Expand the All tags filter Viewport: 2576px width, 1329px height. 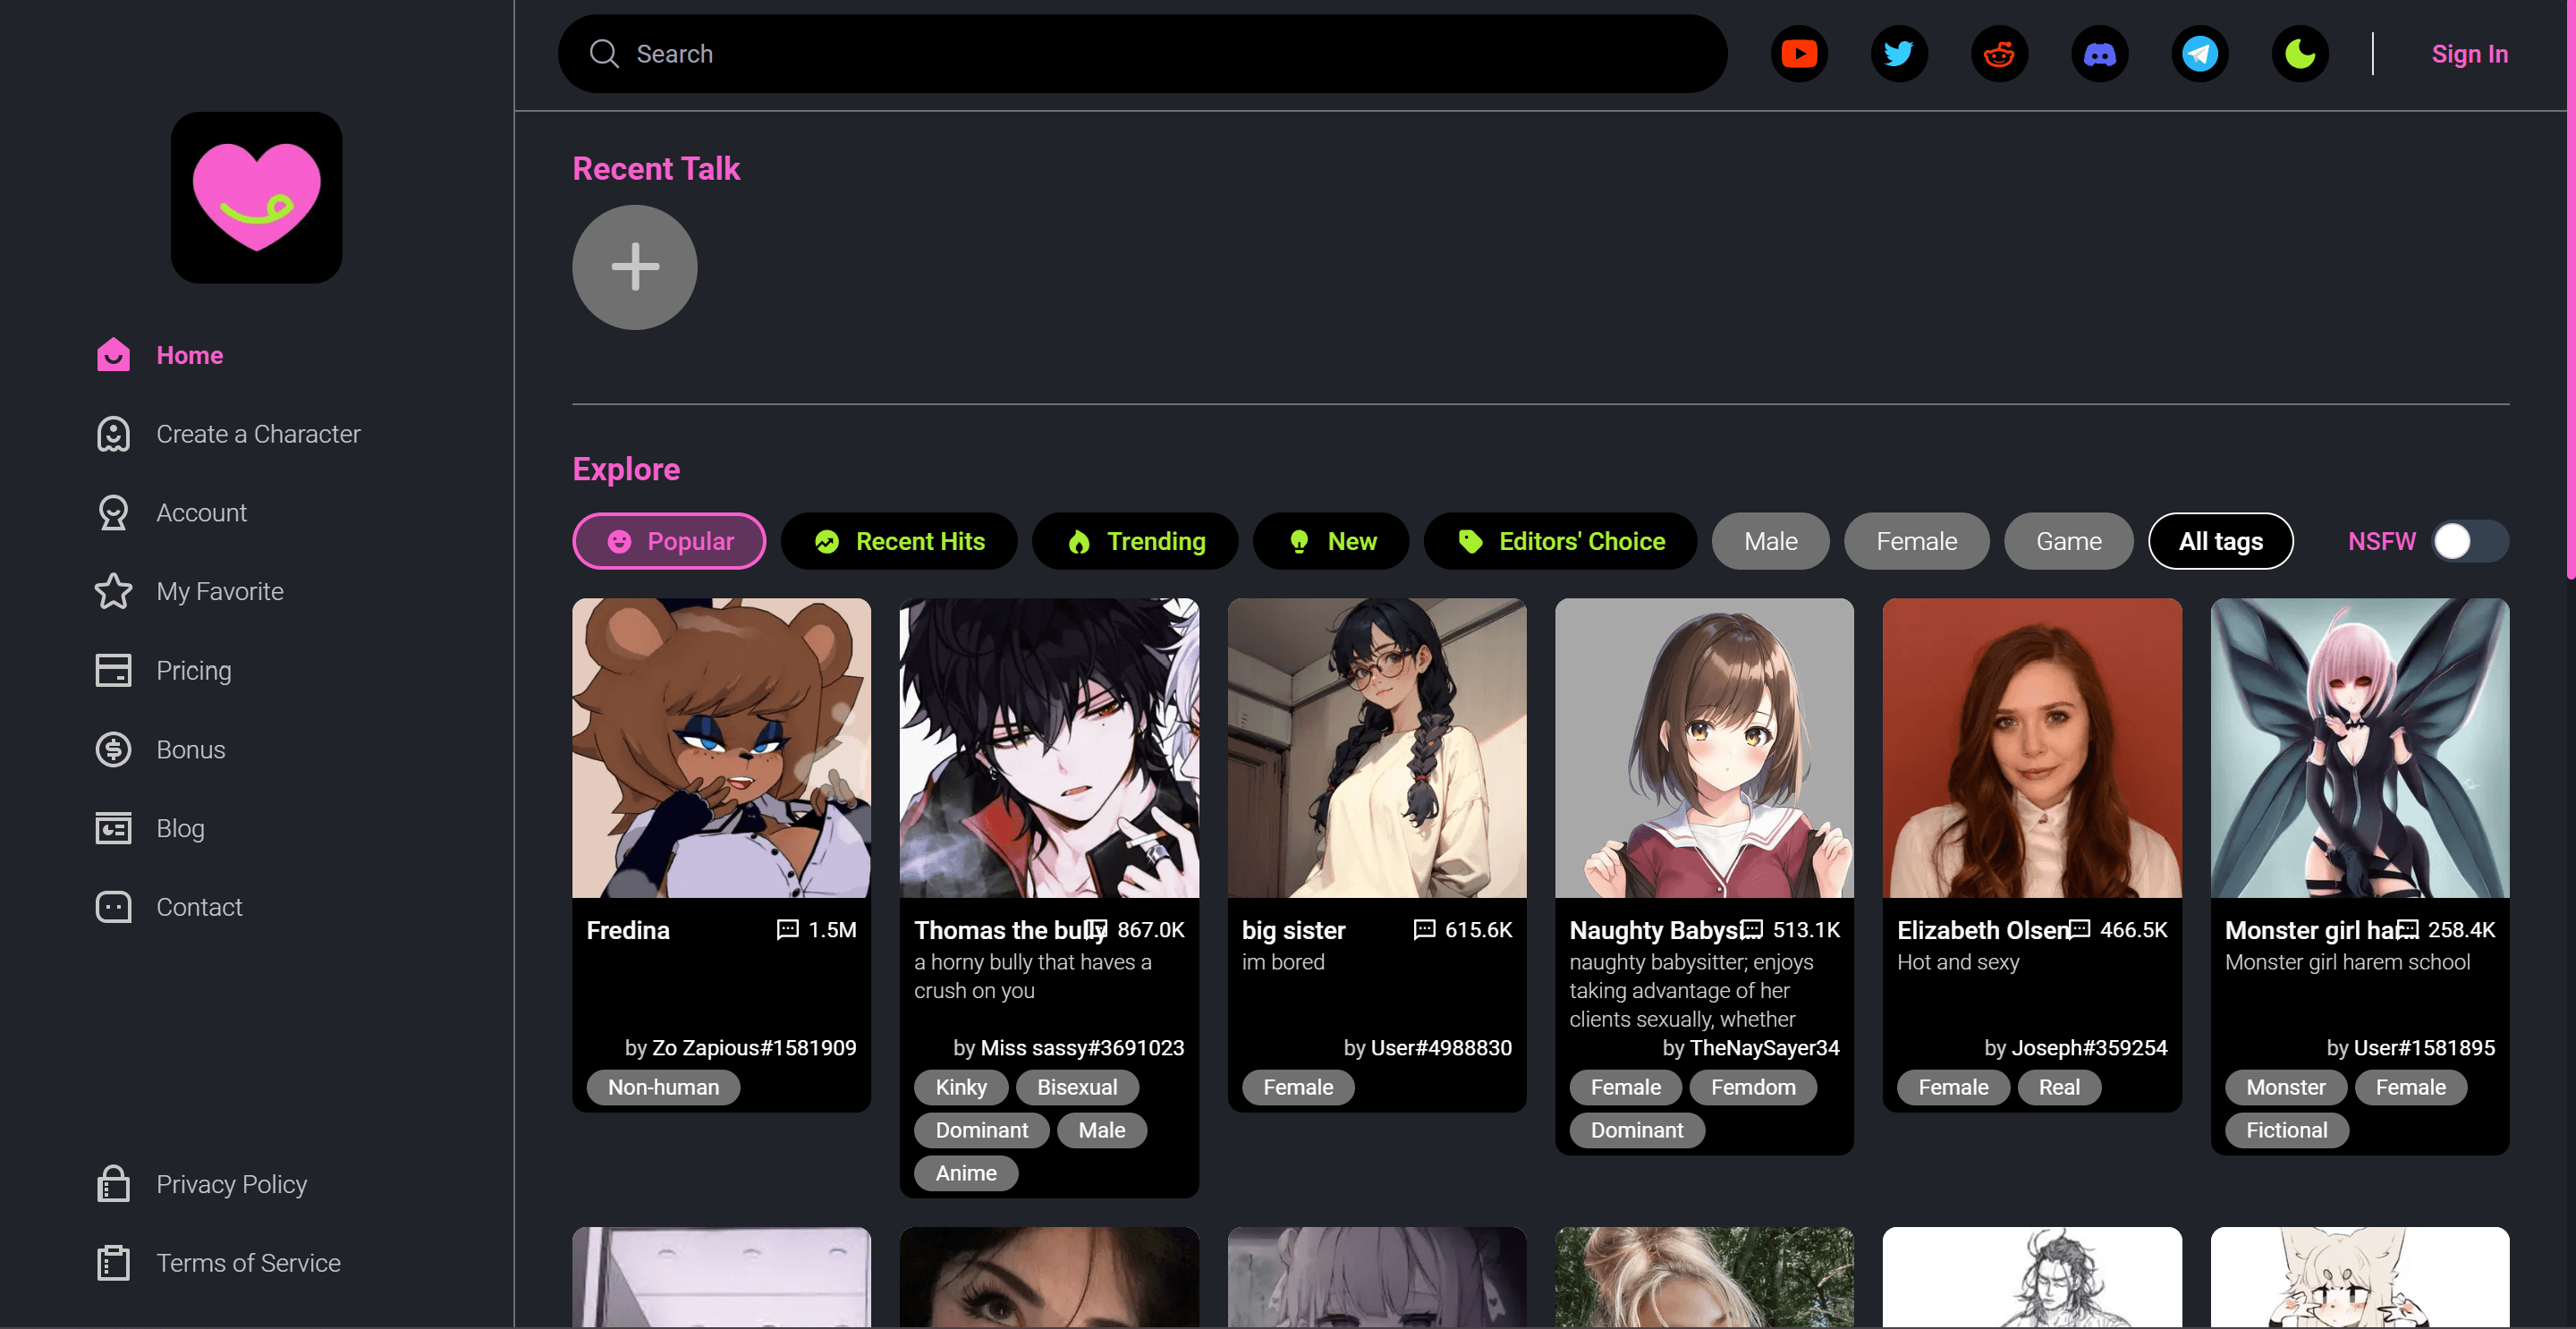click(2219, 541)
